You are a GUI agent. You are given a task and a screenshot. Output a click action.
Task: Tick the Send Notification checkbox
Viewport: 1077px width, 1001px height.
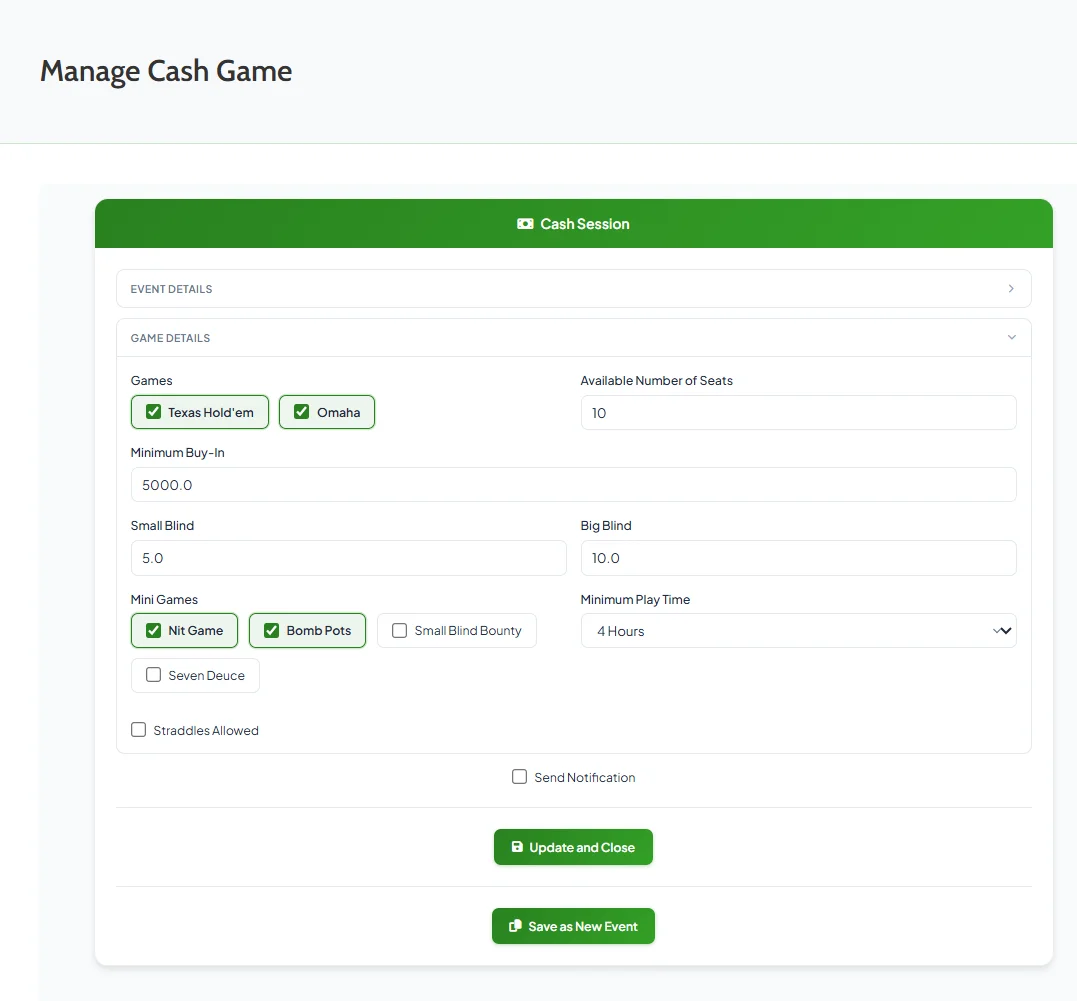tap(520, 777)
